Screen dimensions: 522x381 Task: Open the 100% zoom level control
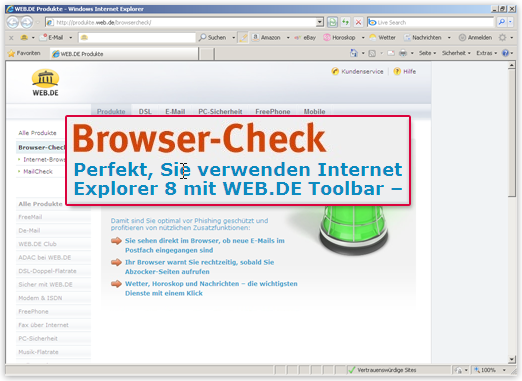tap(490, 370)
